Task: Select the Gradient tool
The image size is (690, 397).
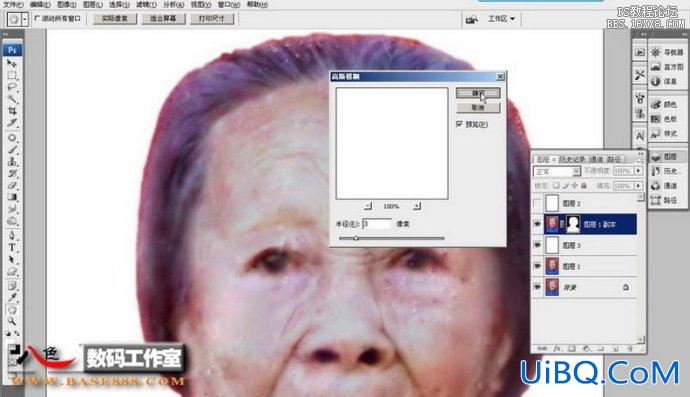Action: [x=12, y=197]
